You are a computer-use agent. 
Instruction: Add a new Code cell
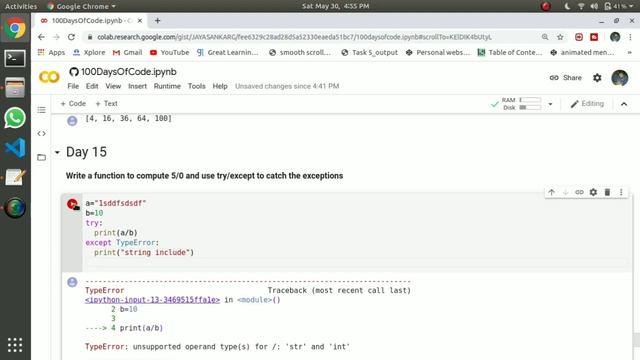tap(73, 104)
